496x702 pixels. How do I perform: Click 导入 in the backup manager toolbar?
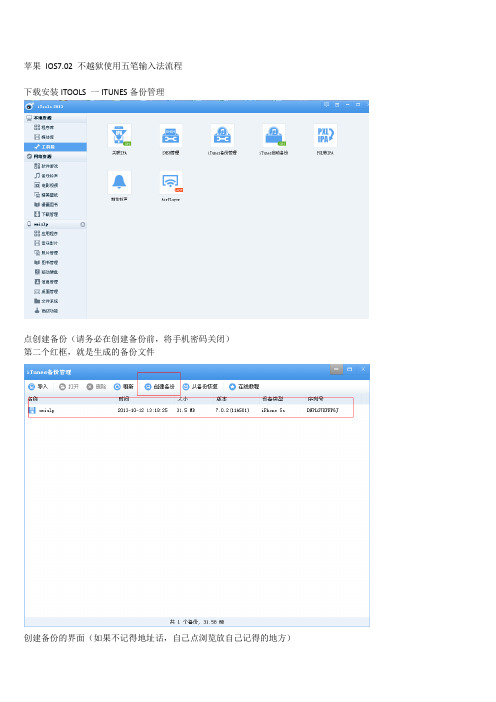point(38,386)
